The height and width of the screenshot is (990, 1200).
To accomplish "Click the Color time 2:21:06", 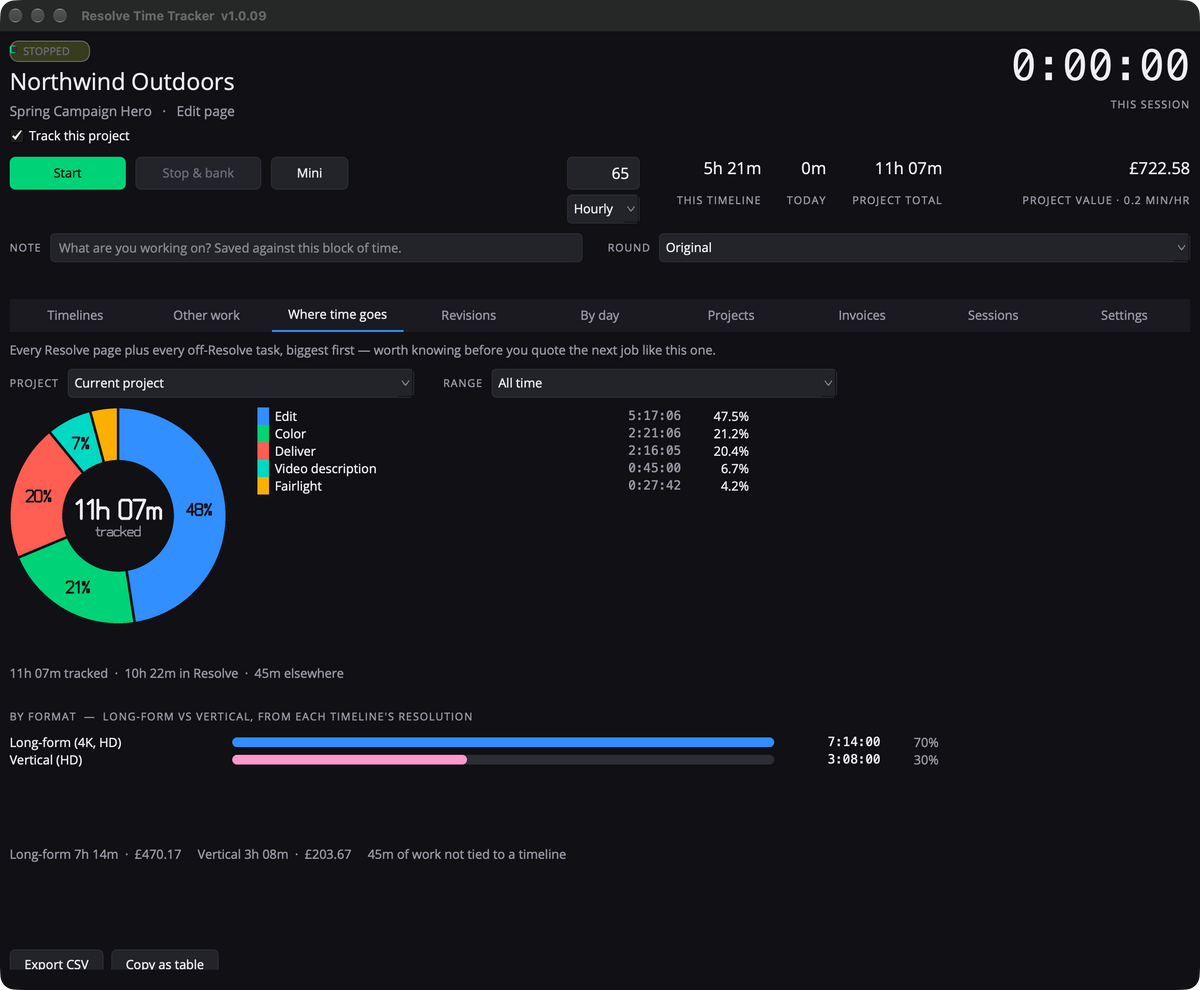I will (x=654, y=434).
